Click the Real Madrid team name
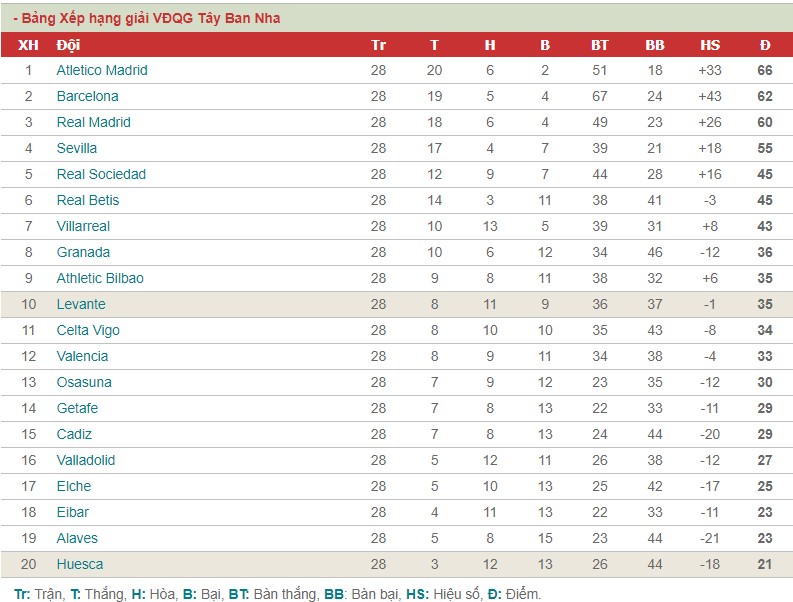The image size is (793, 602). click(x=93, y=122)
